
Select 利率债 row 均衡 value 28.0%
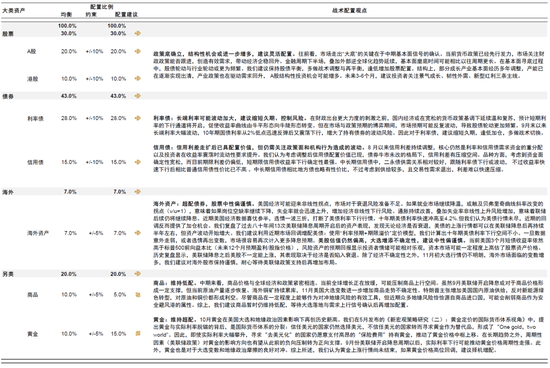coord(69,118)
